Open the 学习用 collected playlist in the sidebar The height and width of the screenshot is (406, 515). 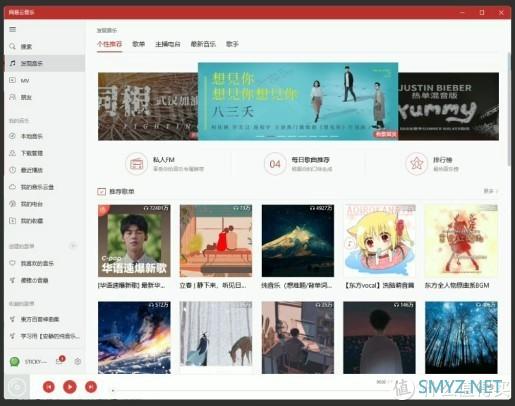click(44, 336)
